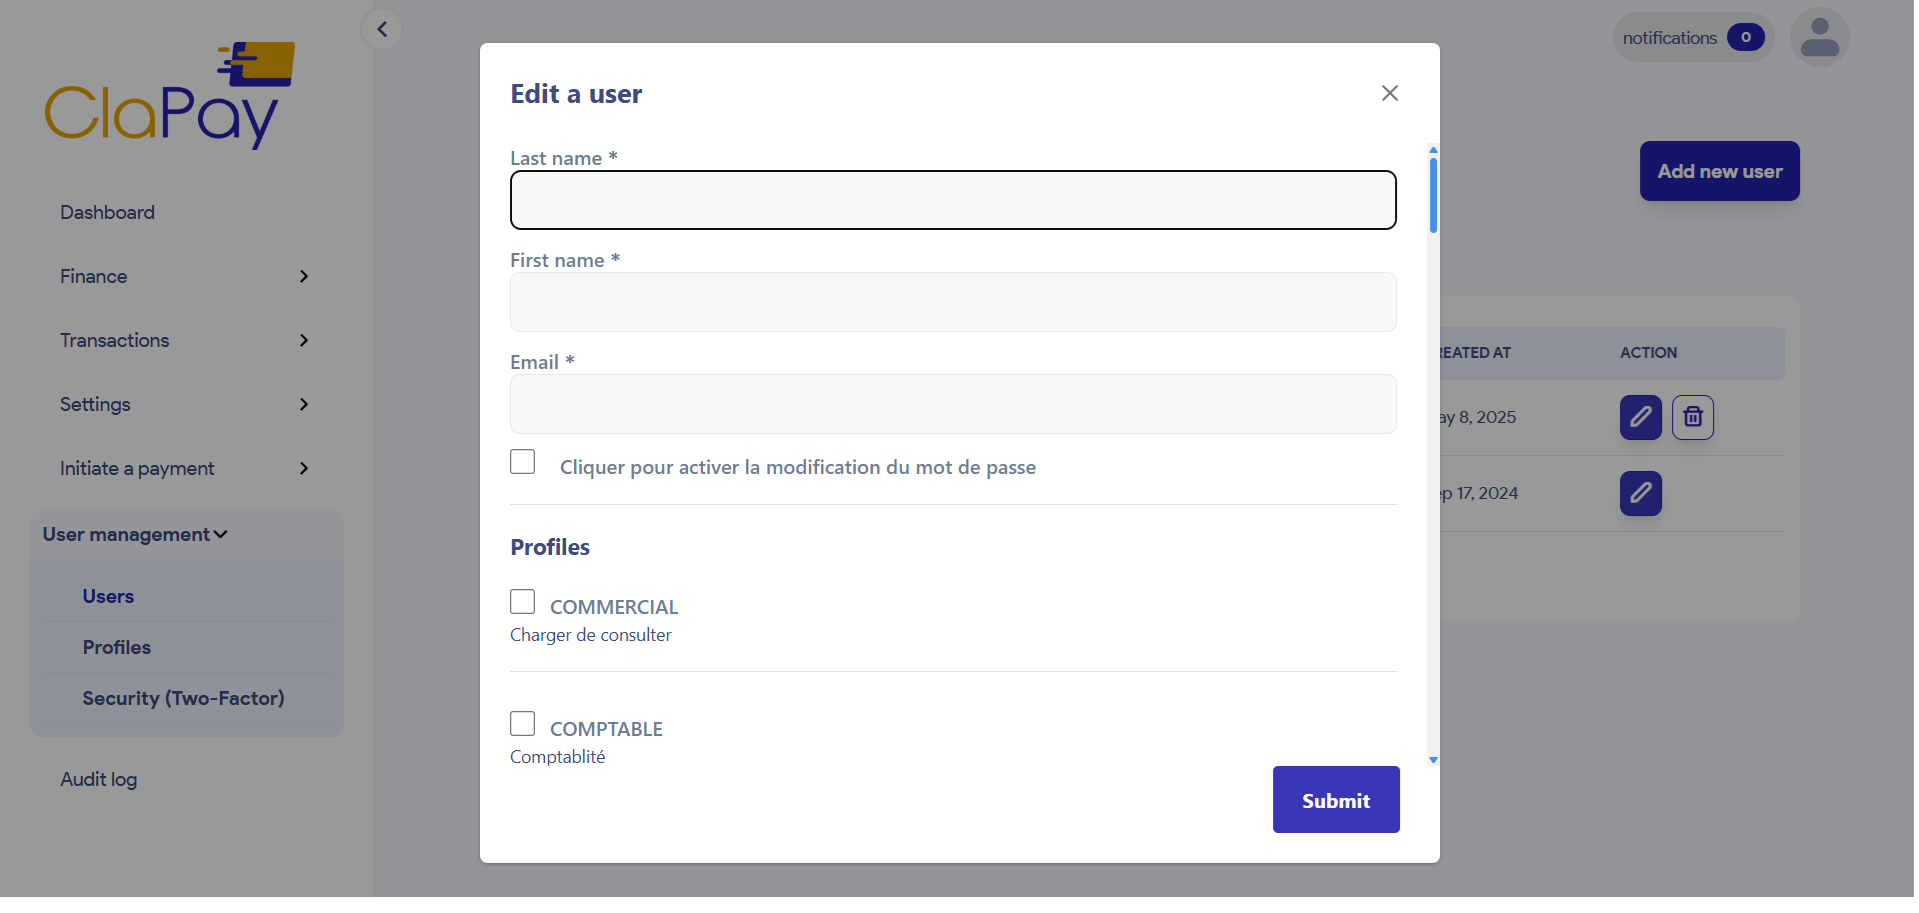Submit the user edit form
This screenshot has height=913, width=1919.
point(1335,799)
